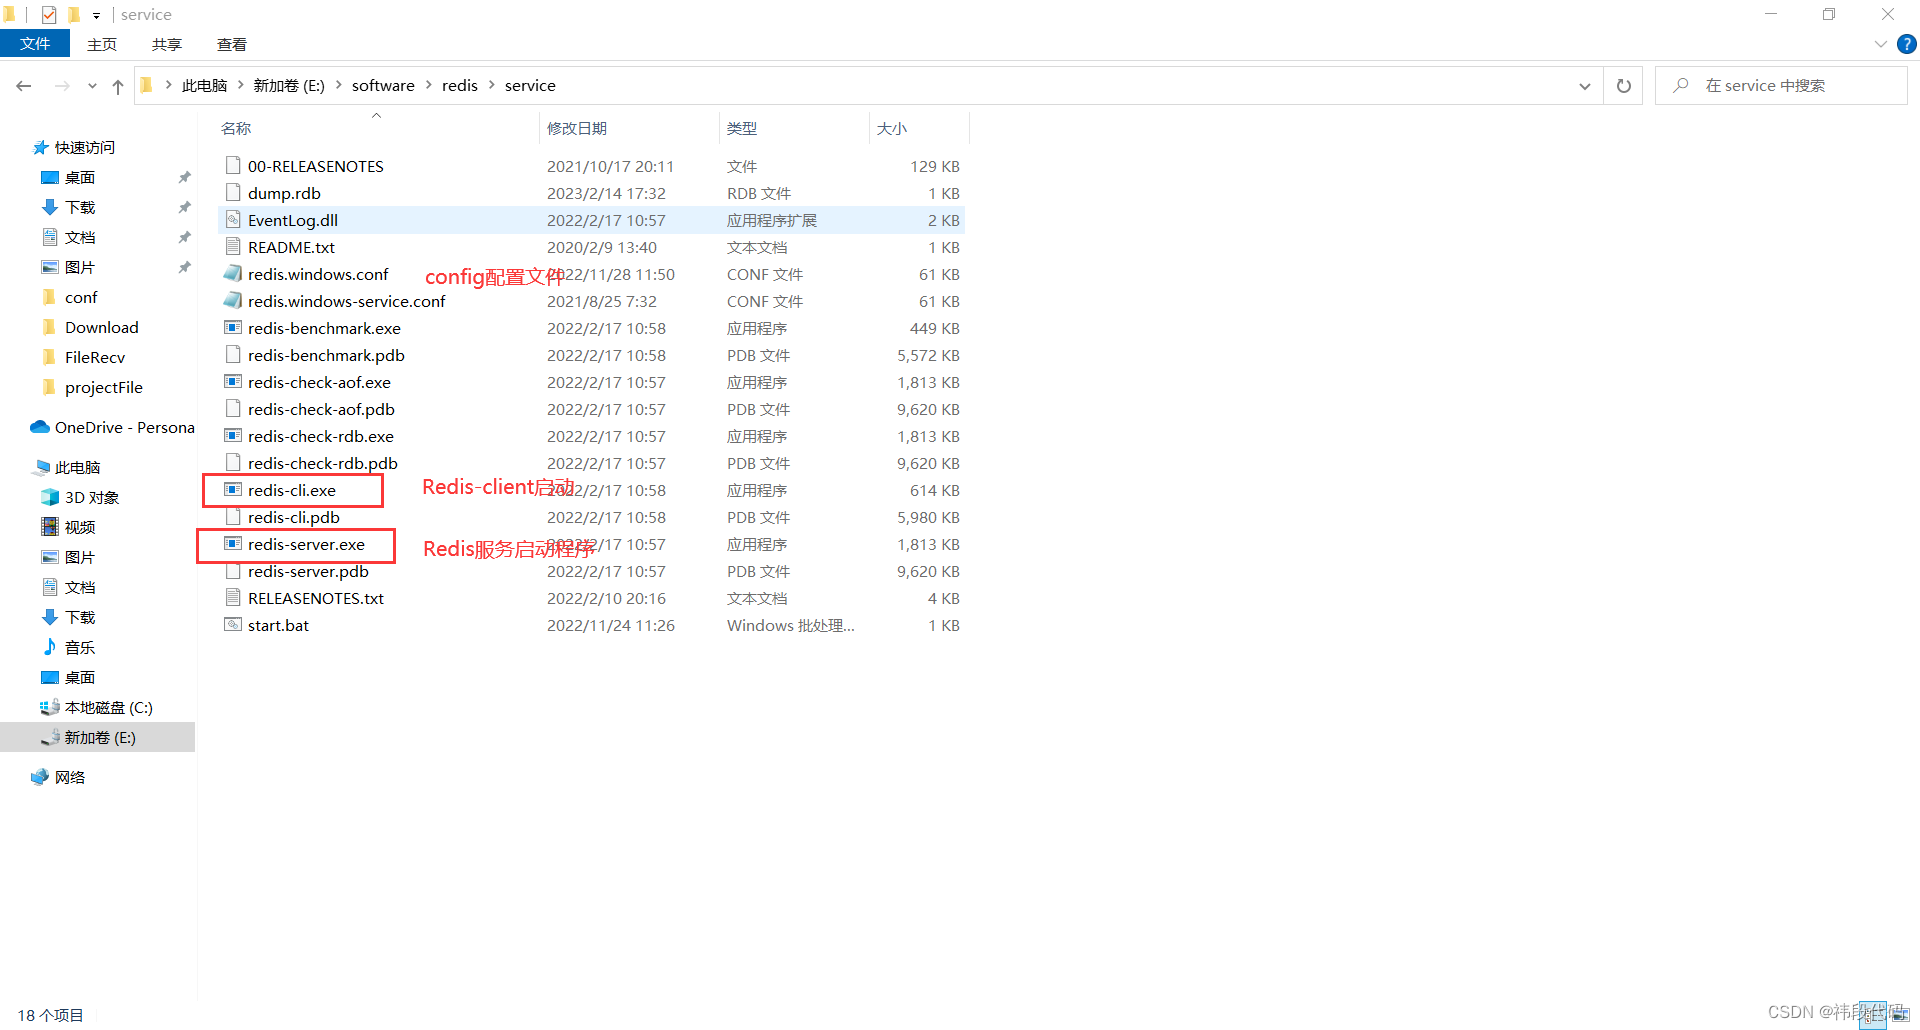Select the dump.rdb file
Viewport: 1920px width, 1030px height.
(x=284, y=193)
